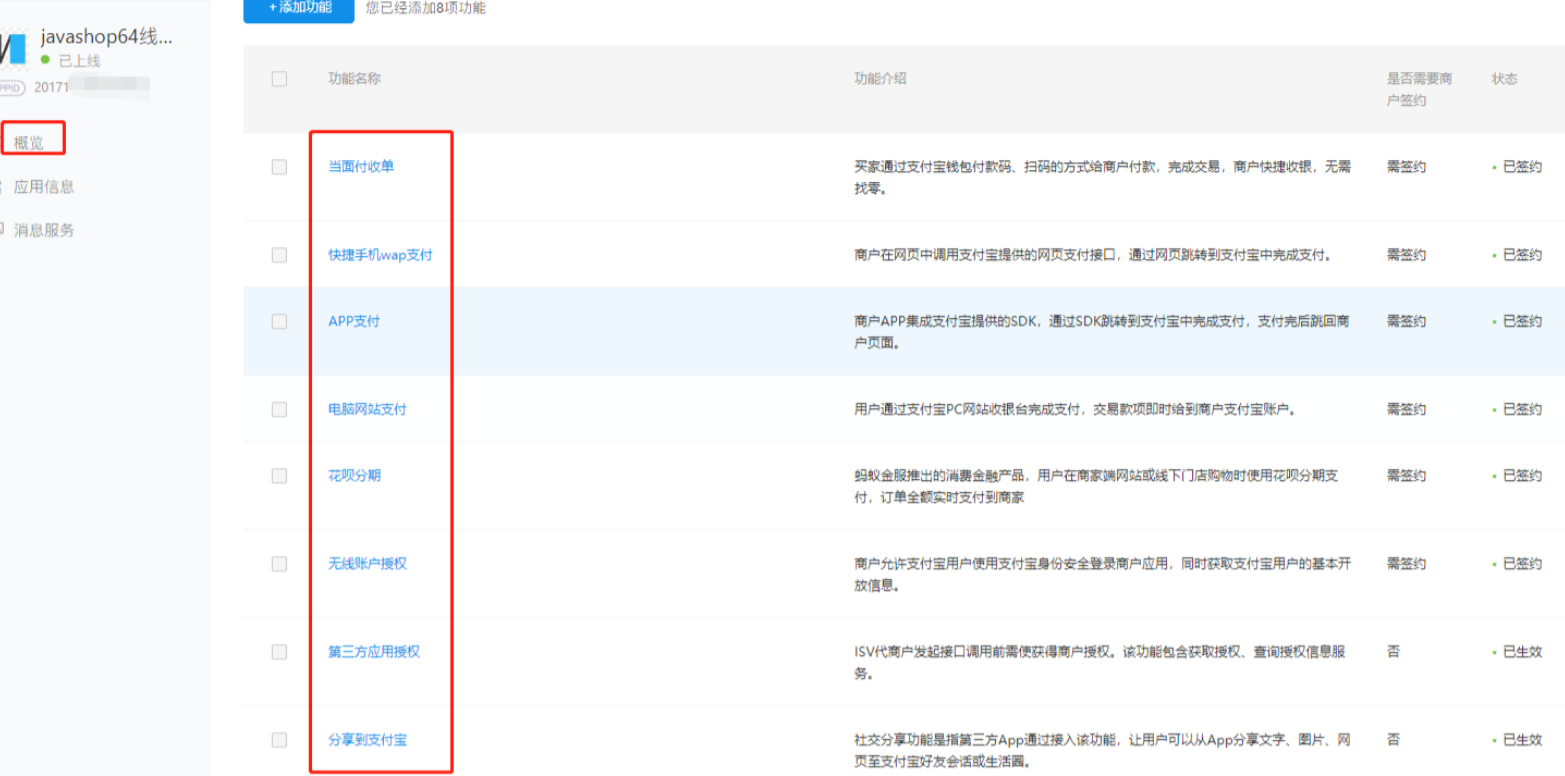1565x776 pixels.
Task: Click the 添加功能 button
Action: pyautogui.click(x=299, y=9)
